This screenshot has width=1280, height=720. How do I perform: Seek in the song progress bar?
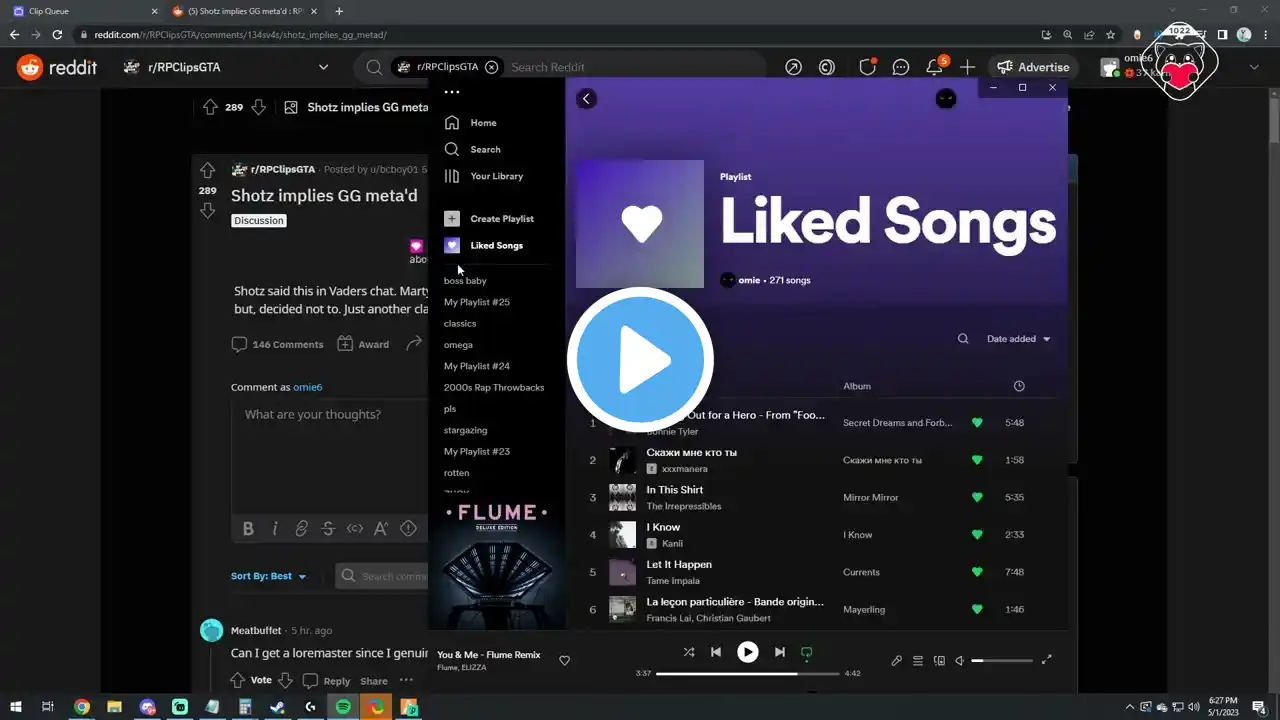[747, 673]
